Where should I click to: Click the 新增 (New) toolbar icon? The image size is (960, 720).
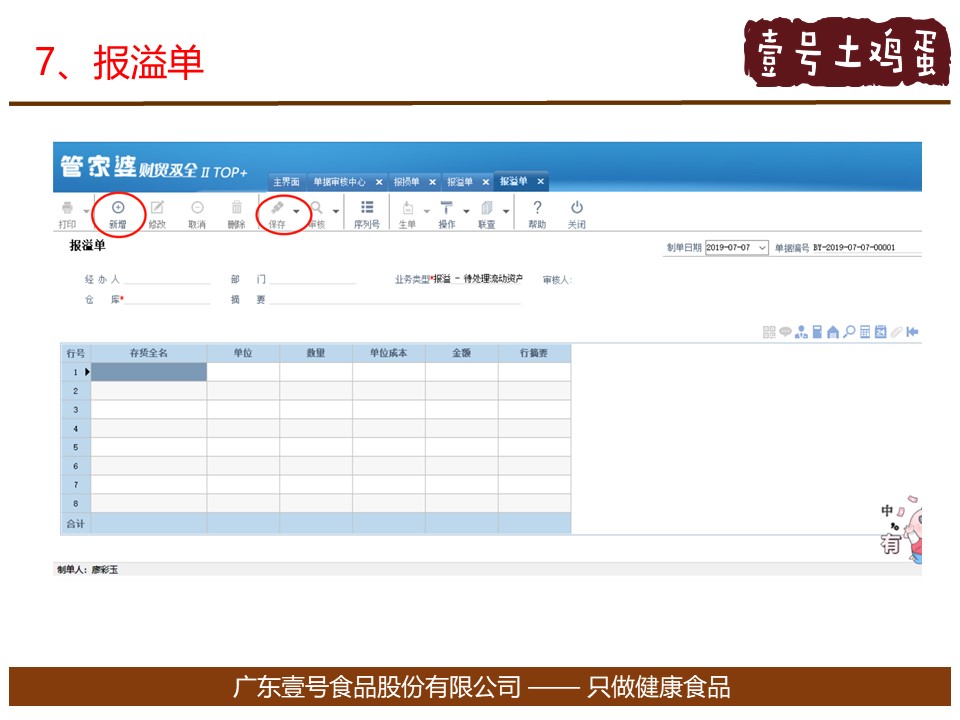[118, 208]
